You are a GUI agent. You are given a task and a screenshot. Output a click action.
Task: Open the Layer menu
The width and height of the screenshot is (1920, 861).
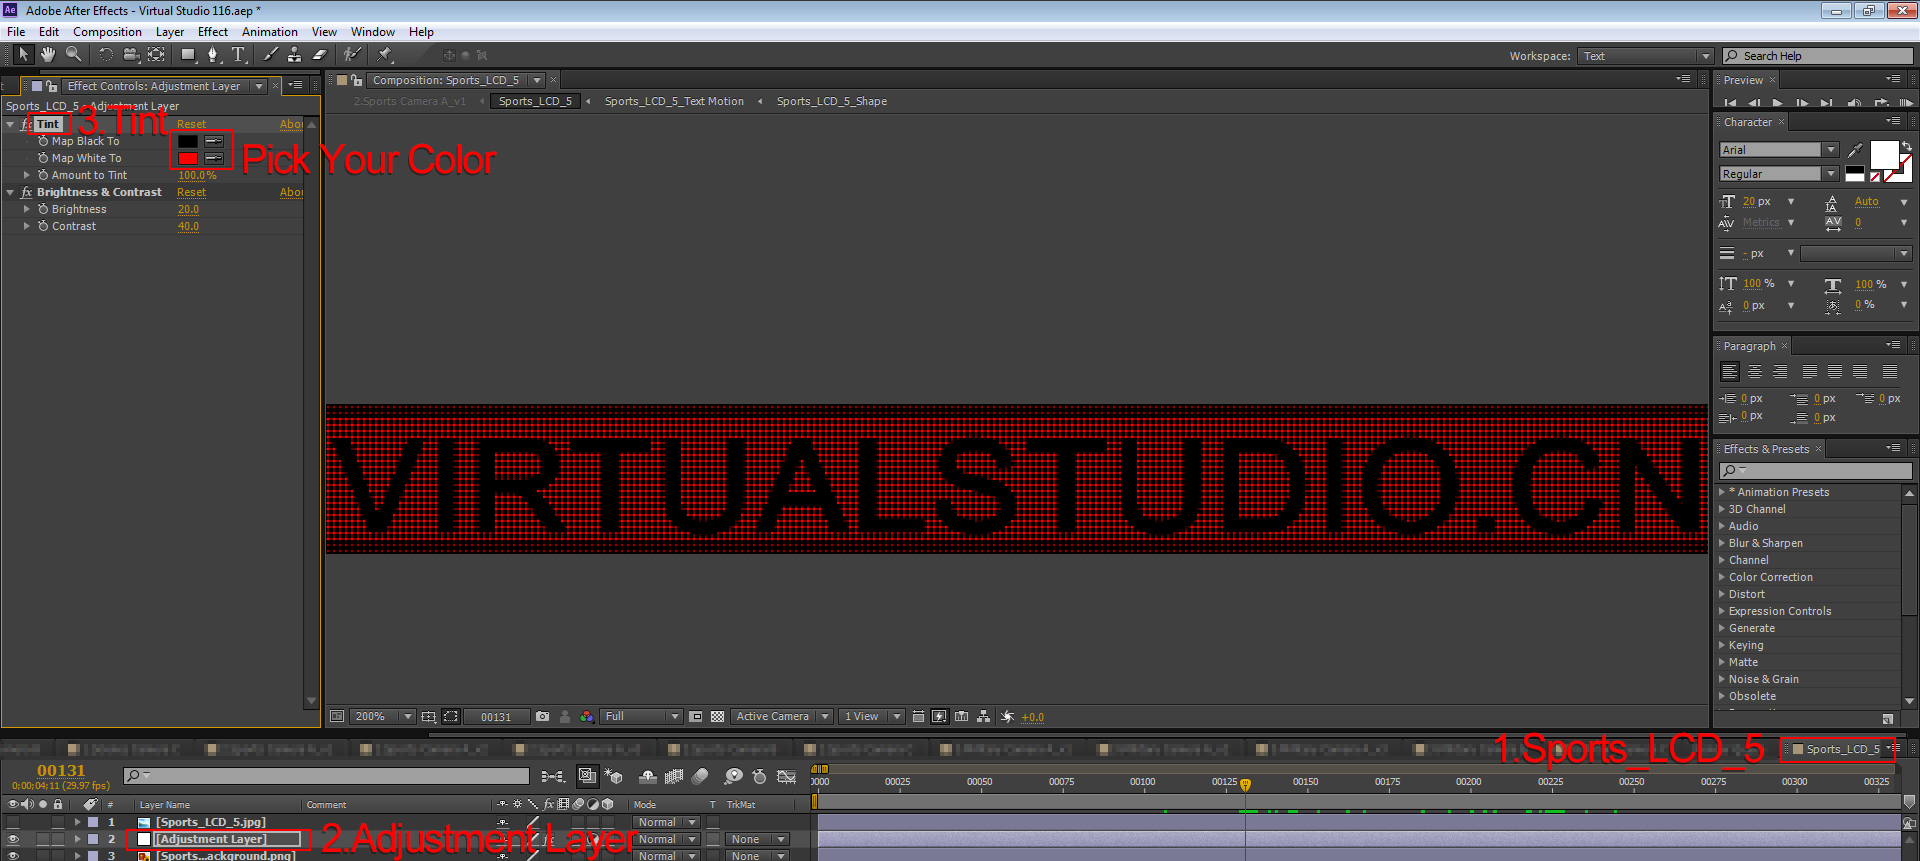coord(170,32)
